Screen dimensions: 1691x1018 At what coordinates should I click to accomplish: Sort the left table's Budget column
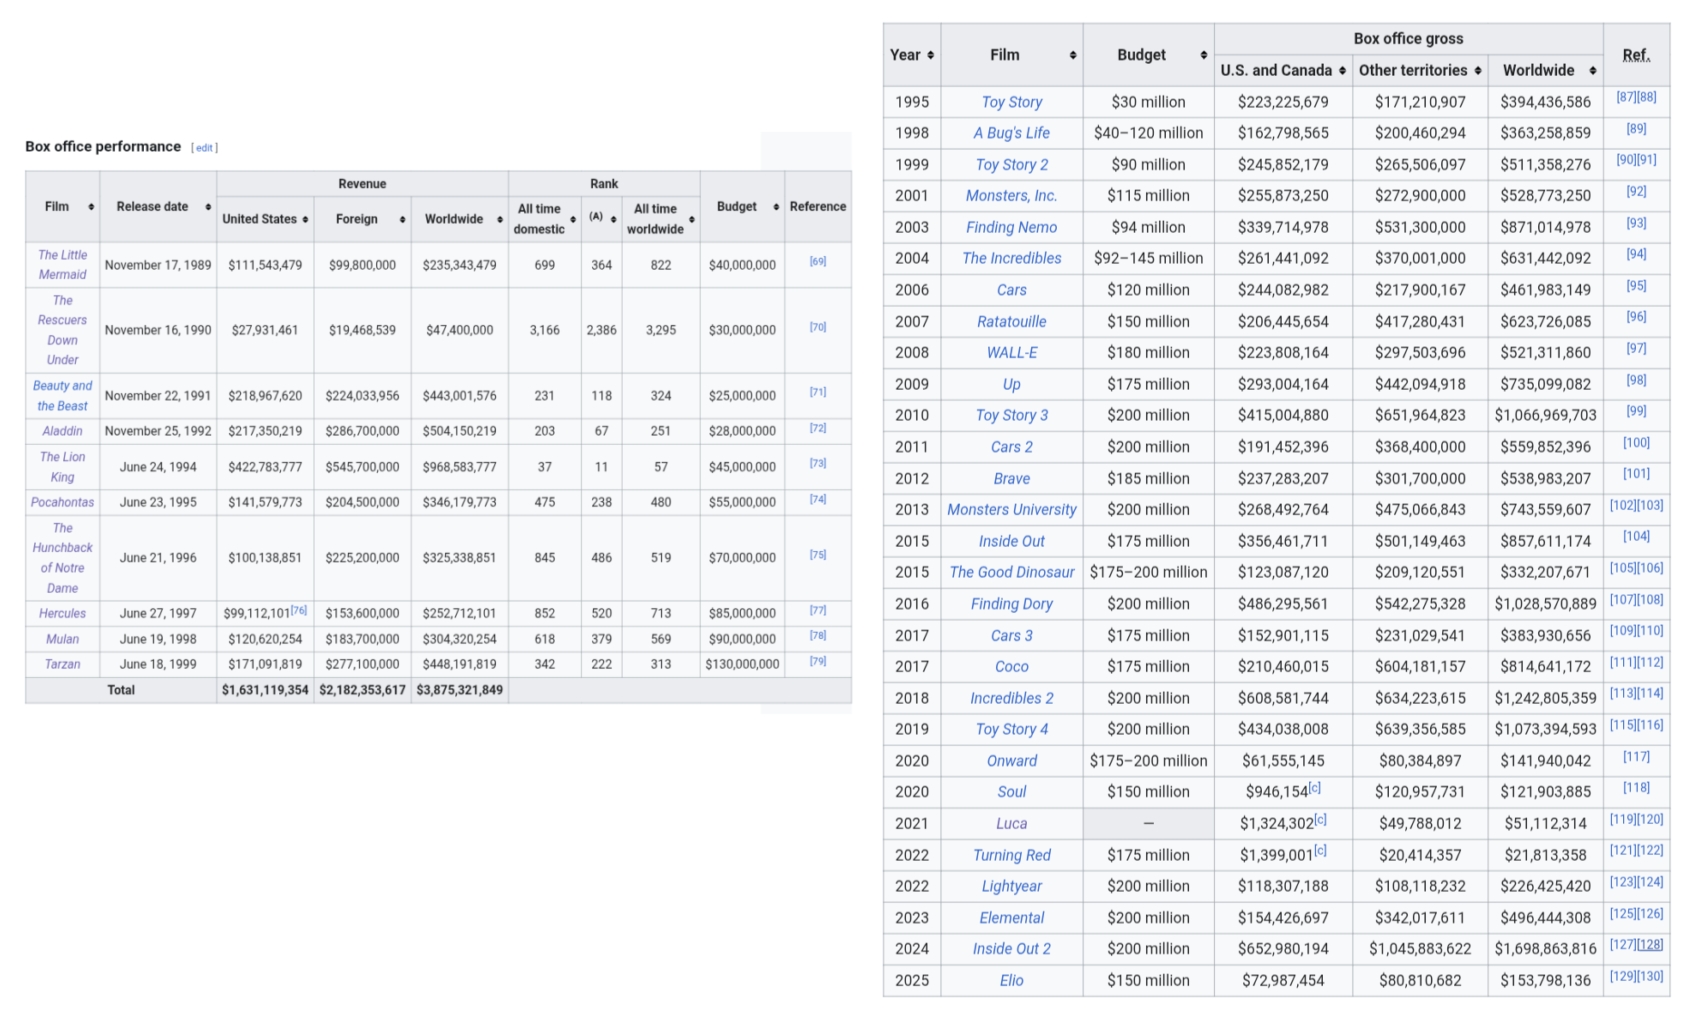(x=776, y=207)
